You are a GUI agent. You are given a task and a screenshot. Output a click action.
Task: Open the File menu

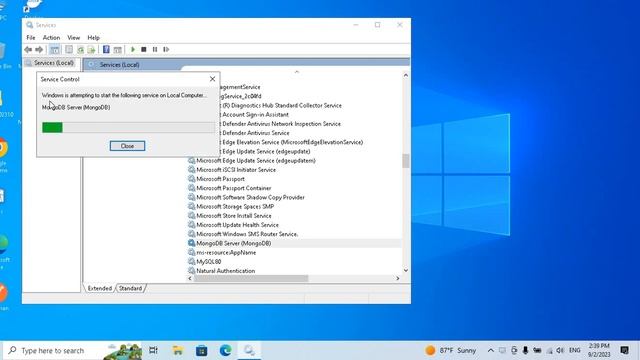click(x=31, y=38)
